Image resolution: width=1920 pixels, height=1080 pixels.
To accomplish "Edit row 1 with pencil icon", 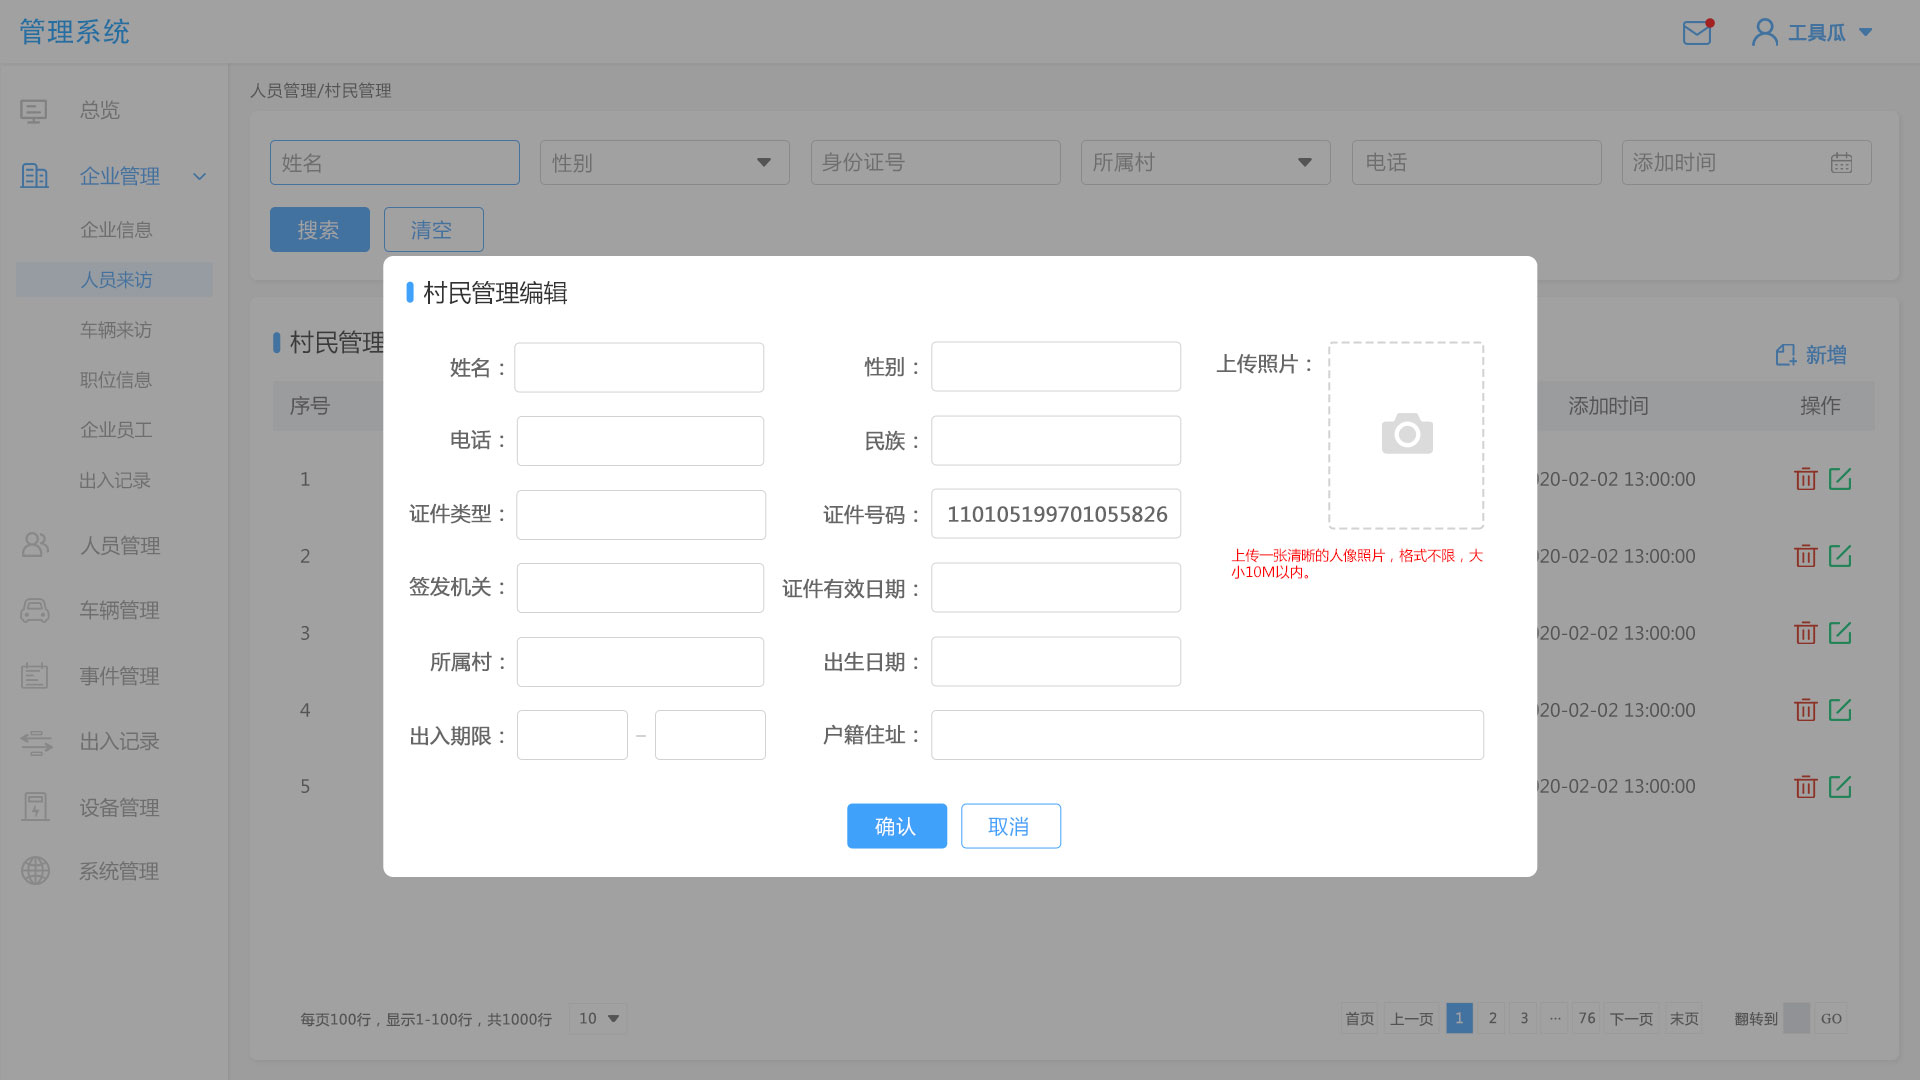I will pos(1840,479).
